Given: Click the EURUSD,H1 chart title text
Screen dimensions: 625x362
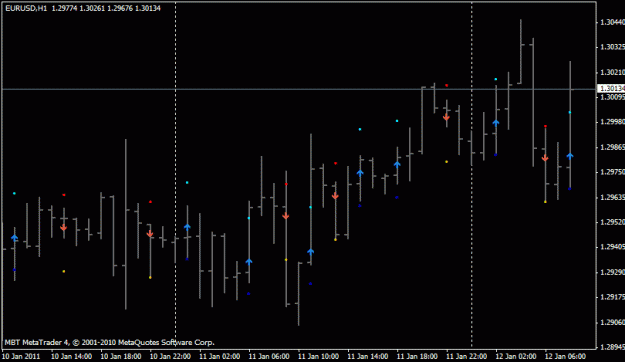Looking at the screenshot, I should pyautogui.click(x=26, y=8).
